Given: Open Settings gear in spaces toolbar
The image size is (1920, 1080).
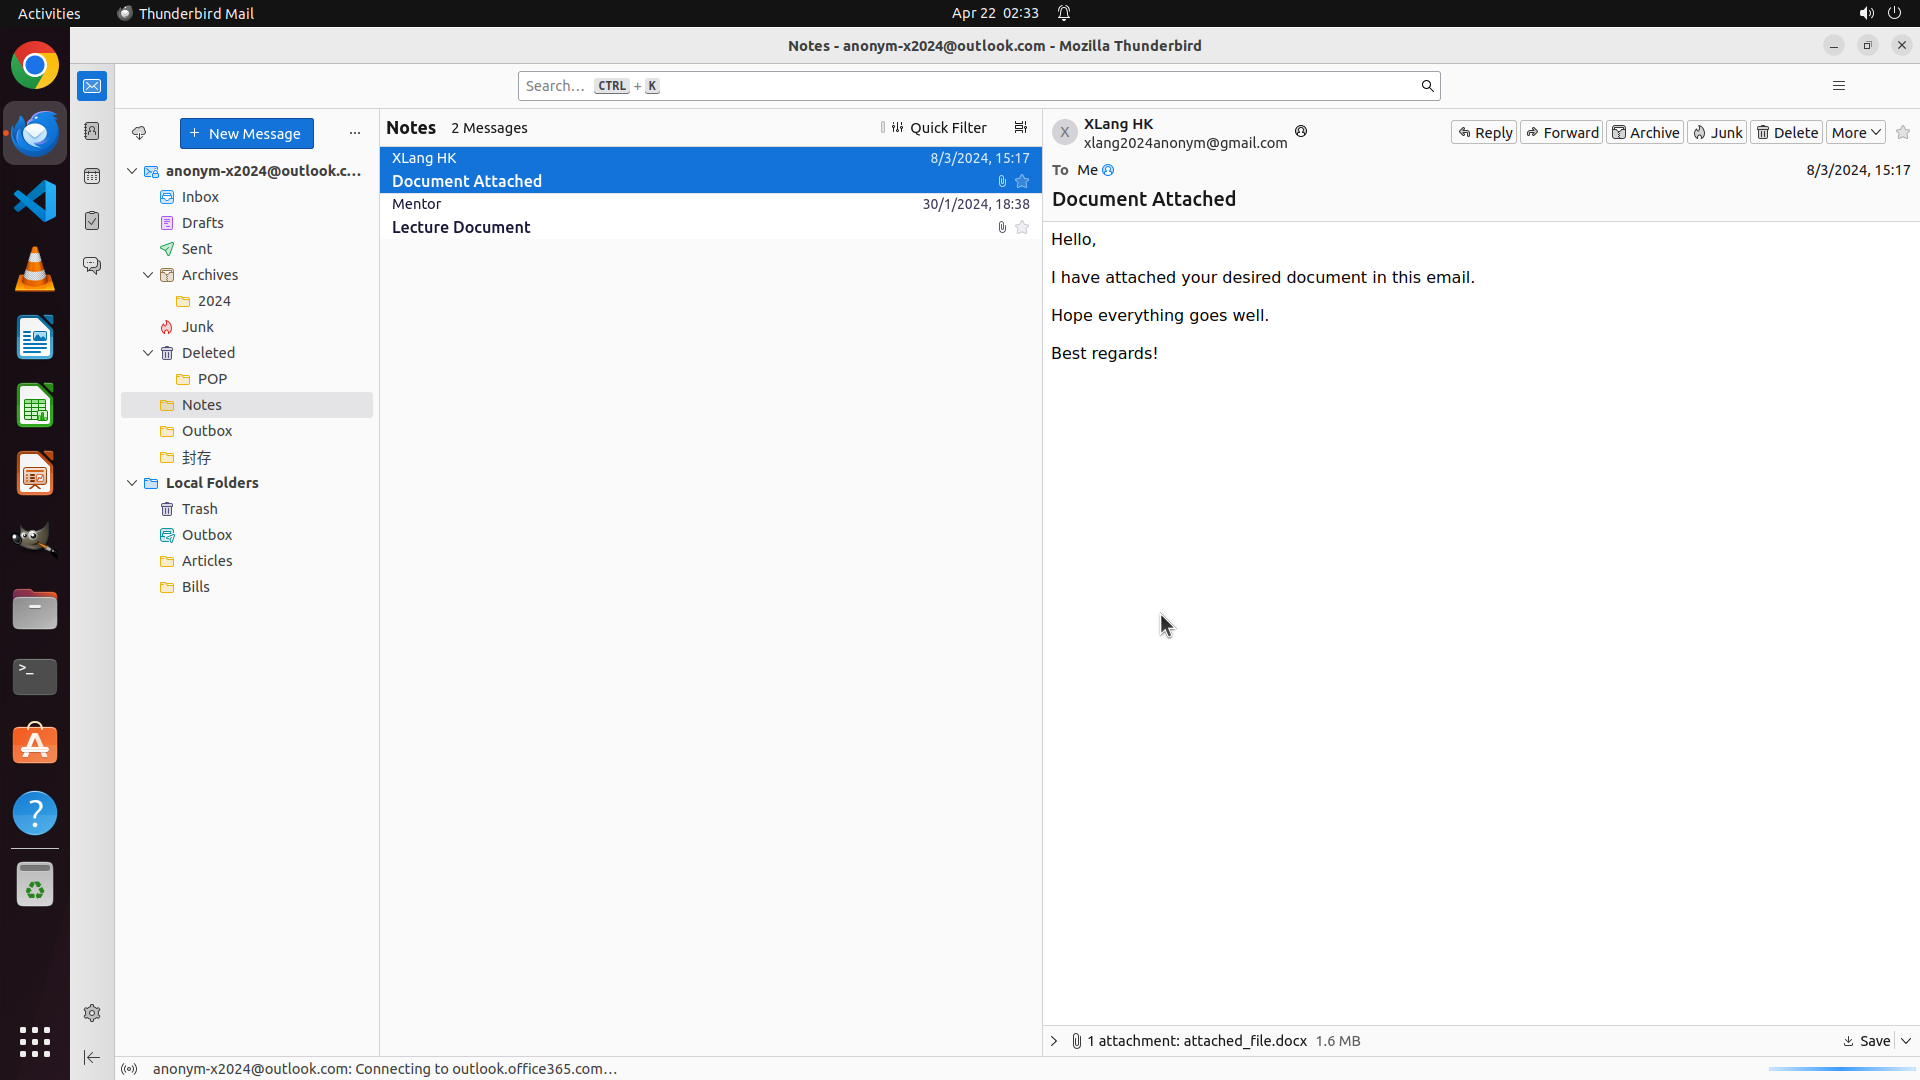Looking at the screenshot, I should [92, 1013].
